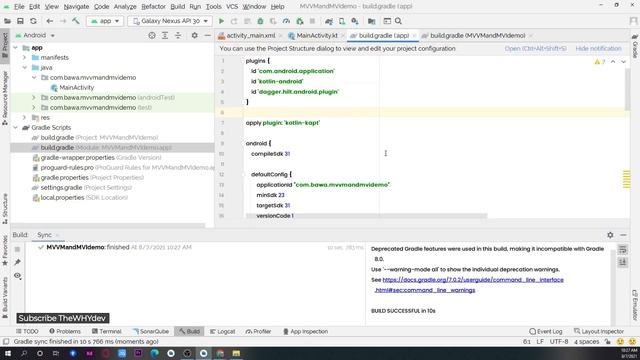Go to next highlighted problem arrow

click(624, 62)
